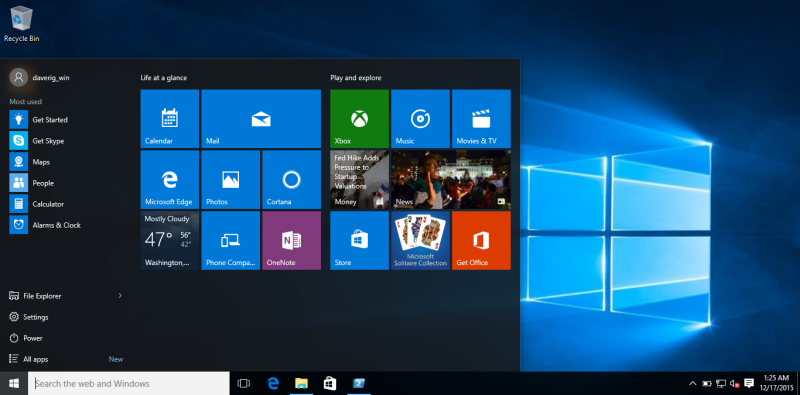The width and height of the screenshot is (800, 395).
Task: Open the Action Center notifications icon
Action: (x=749, y=383)
